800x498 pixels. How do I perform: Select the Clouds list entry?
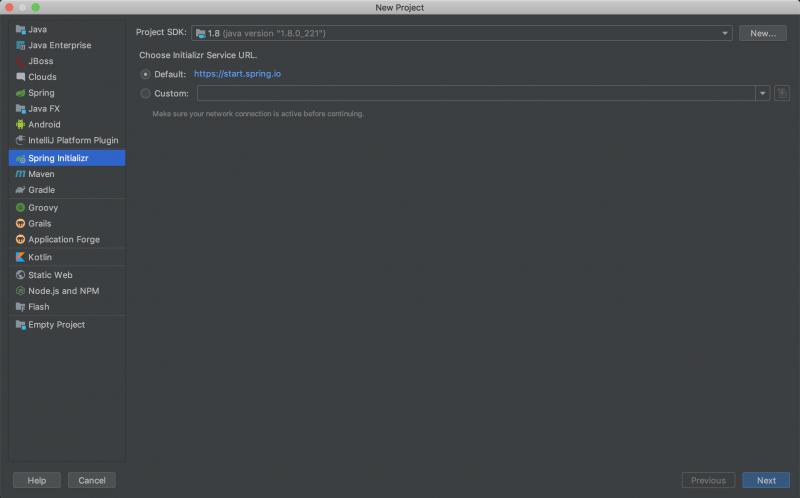click(67, 77)
